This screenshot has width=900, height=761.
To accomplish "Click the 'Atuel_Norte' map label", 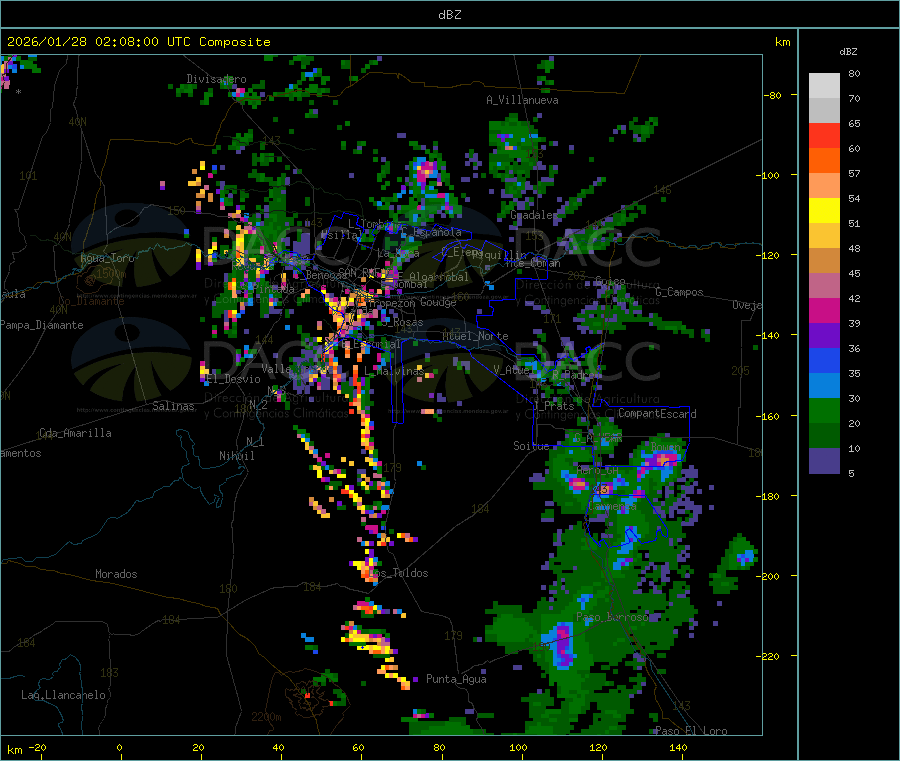I will (x=475, y=336).
